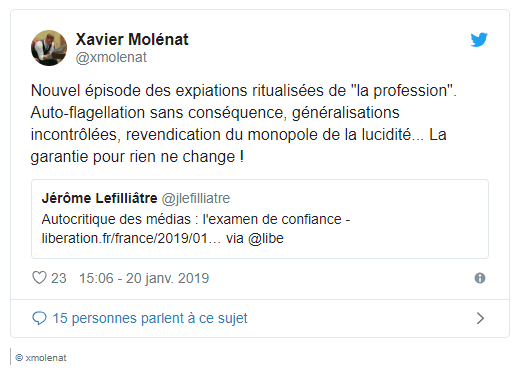Open the 15:06 - 20 janv. 2019 timestamp

(144, 278)
